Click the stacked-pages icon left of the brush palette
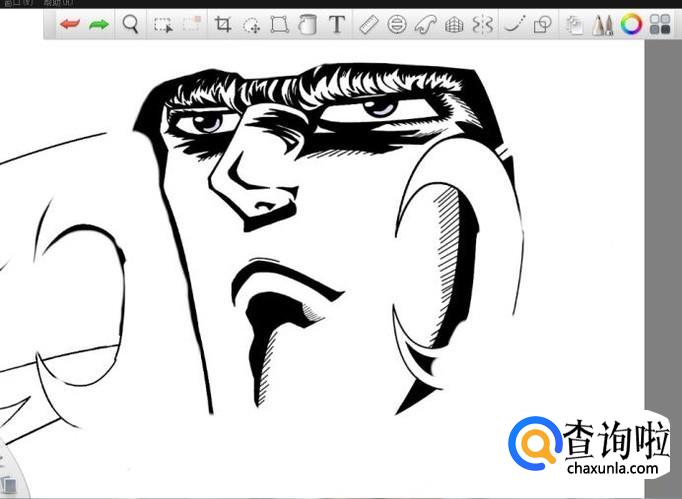 pos(574,25)
